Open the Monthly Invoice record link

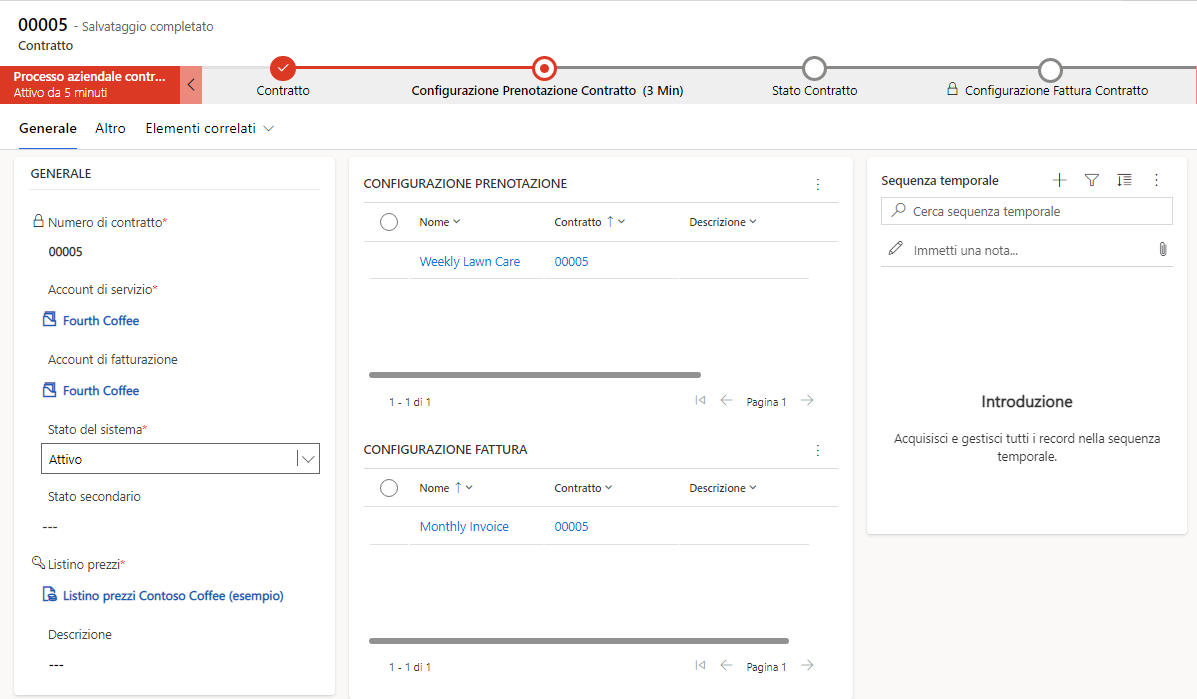464,527
